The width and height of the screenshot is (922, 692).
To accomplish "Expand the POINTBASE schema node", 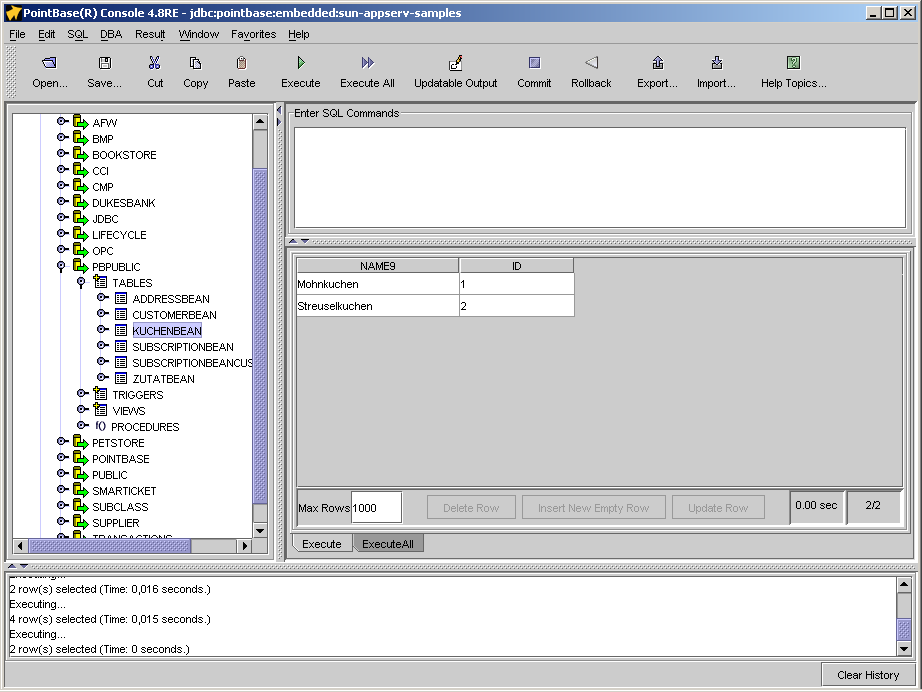I will pos(62,457).
